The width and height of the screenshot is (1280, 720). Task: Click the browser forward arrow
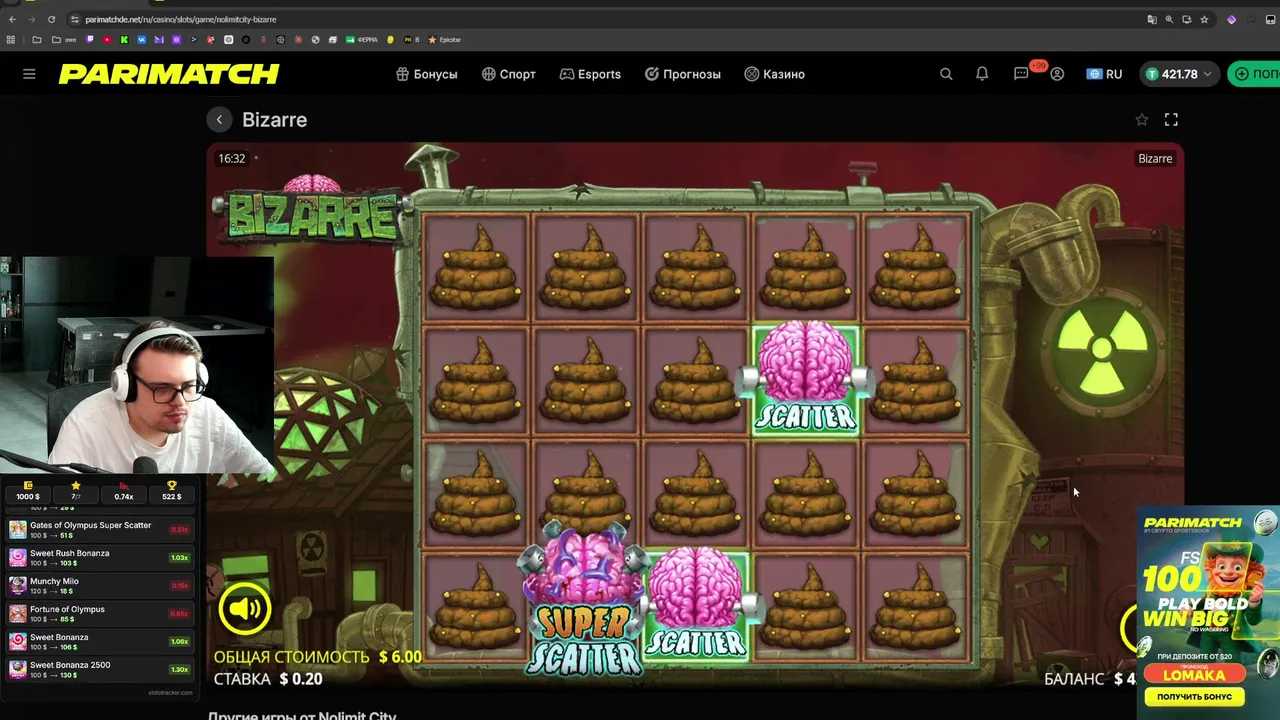click(x=31, y=19)
